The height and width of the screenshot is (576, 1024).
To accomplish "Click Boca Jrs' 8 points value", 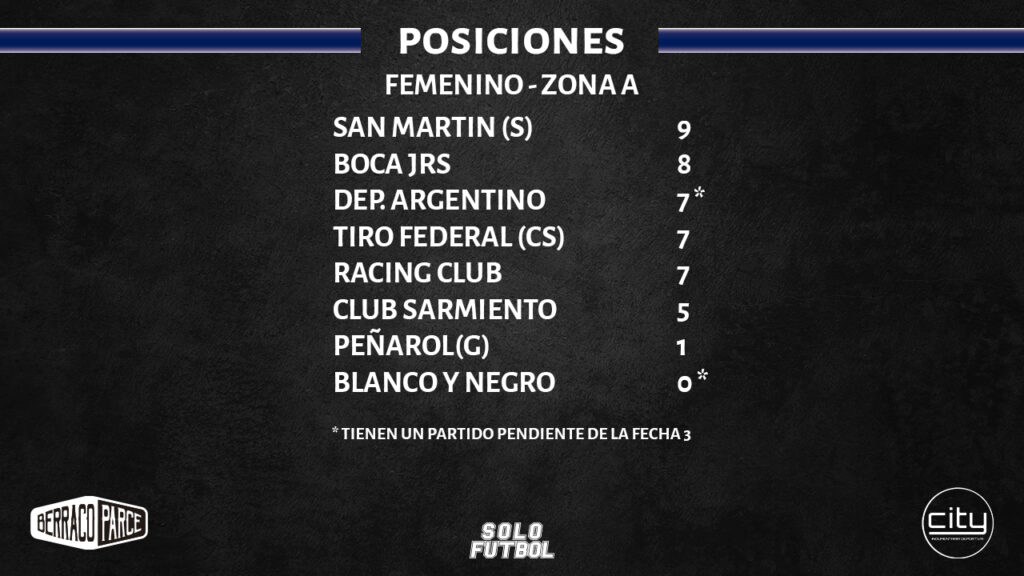I will coord(683,166).
